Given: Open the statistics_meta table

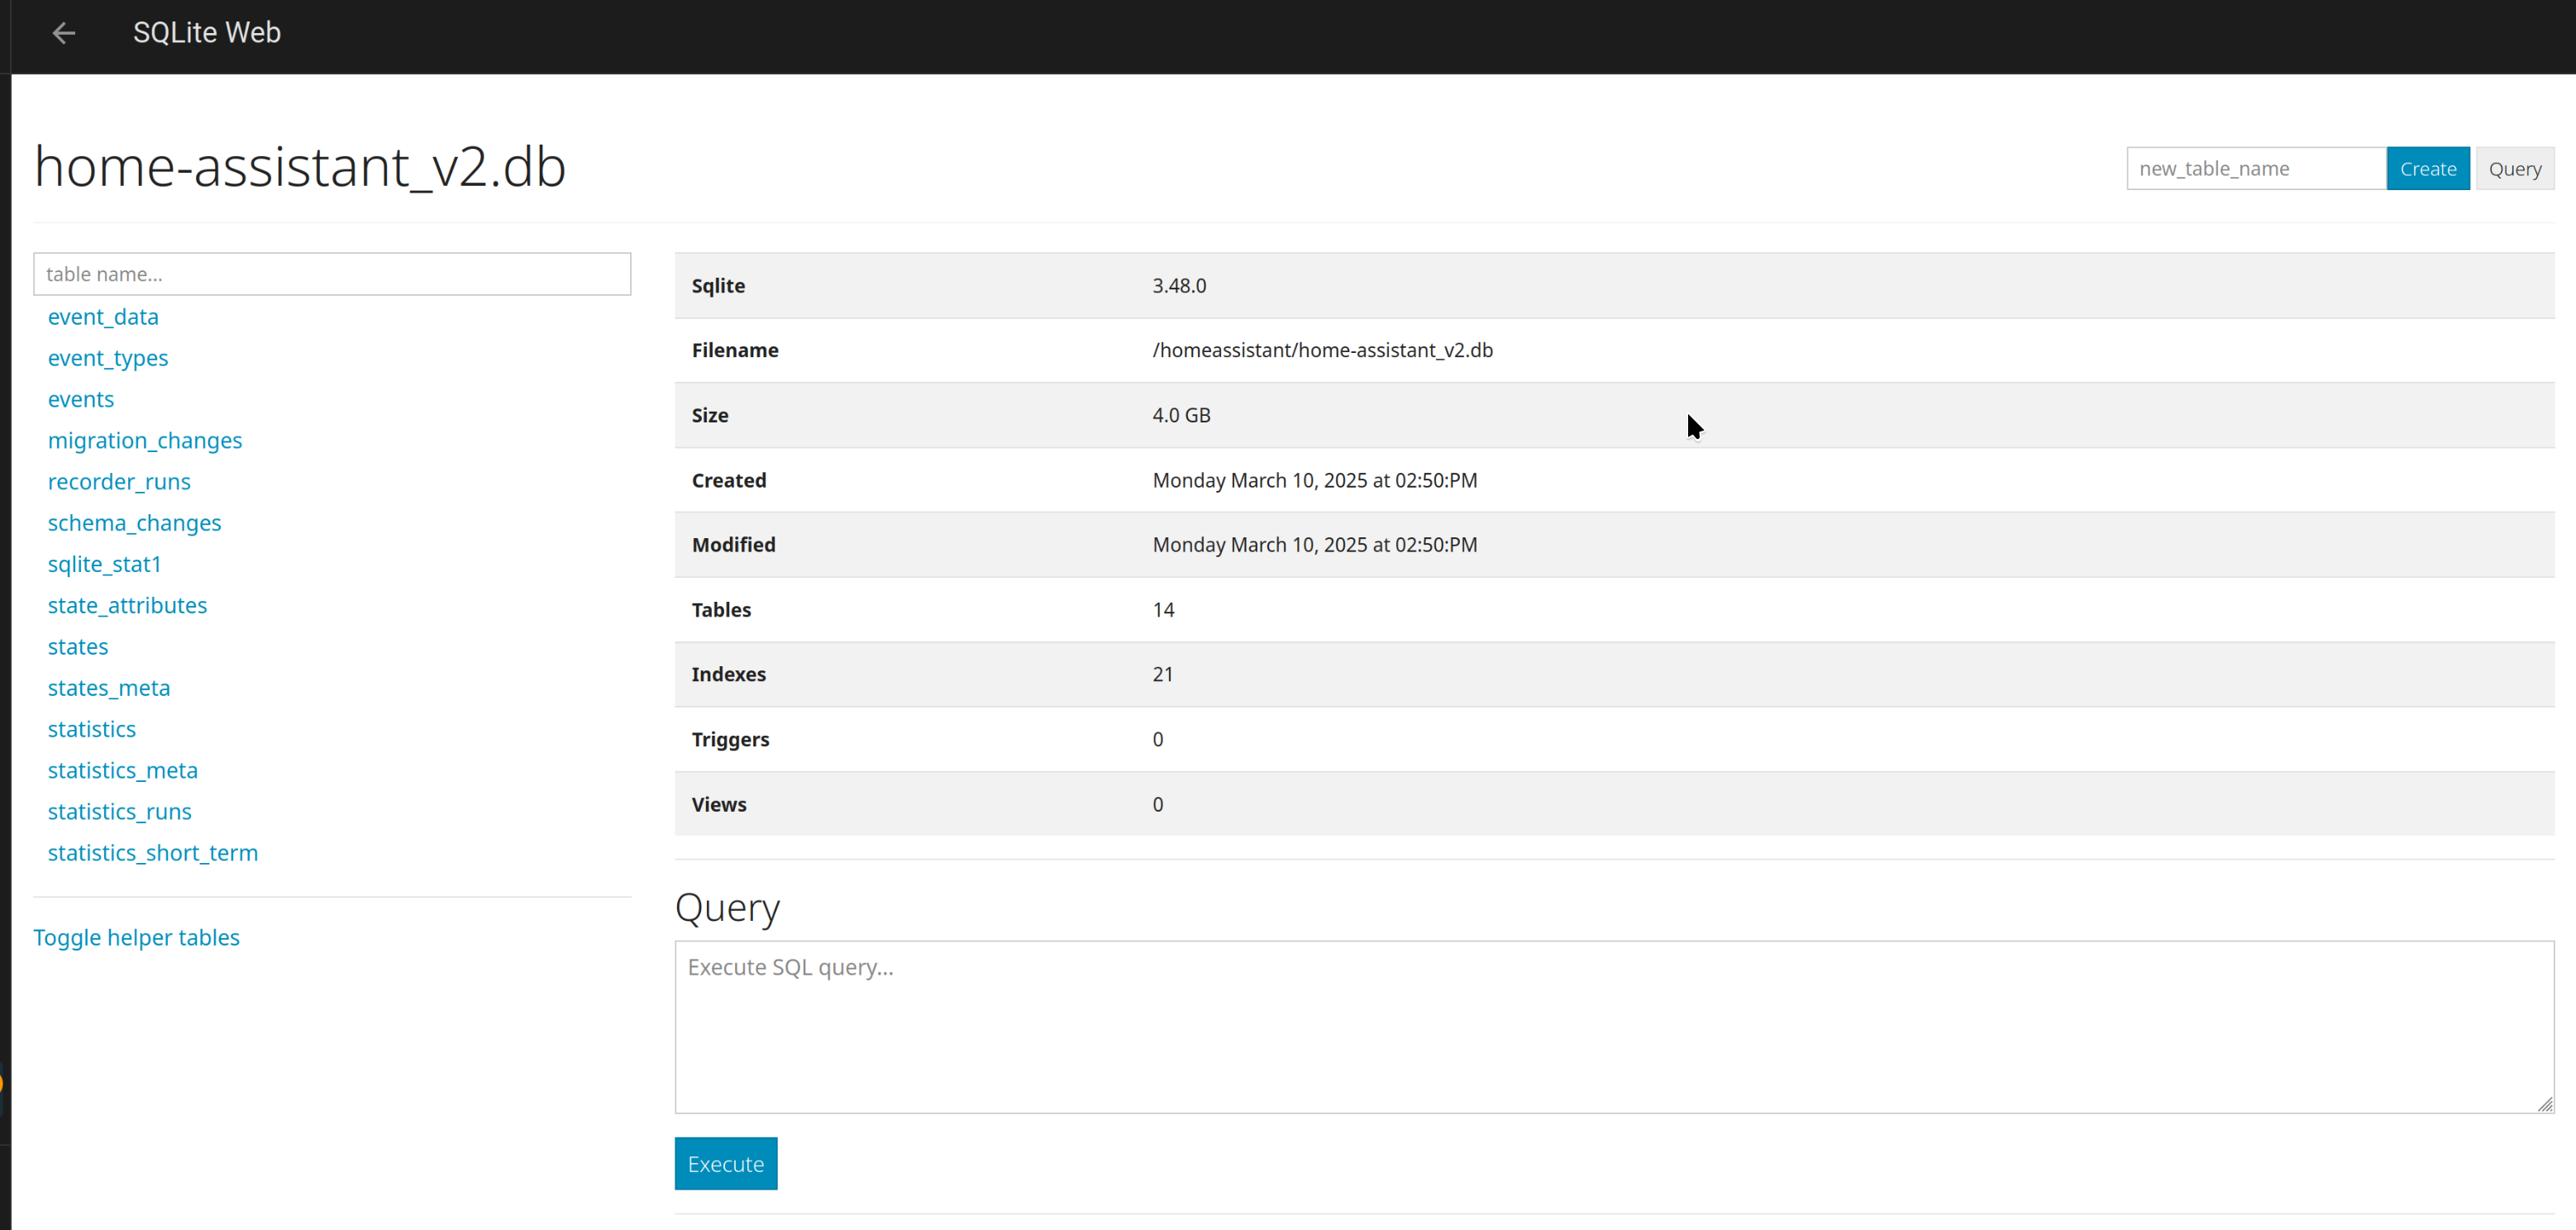Looking at the screenshot, I should (x=123, y=770).
